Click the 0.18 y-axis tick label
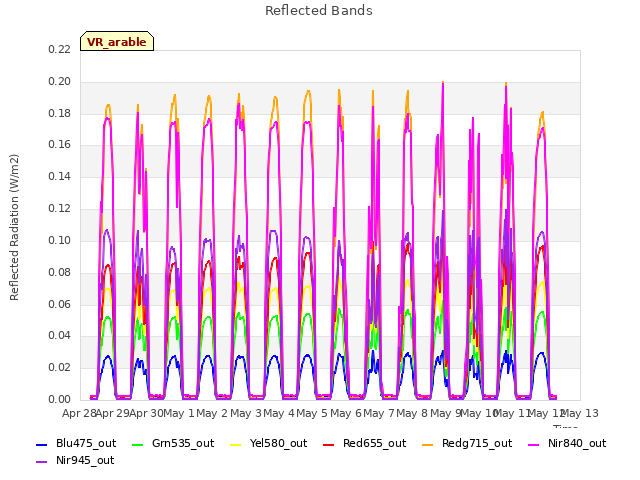Viewport: 640px width, 480px height. [x=59, y=113]
